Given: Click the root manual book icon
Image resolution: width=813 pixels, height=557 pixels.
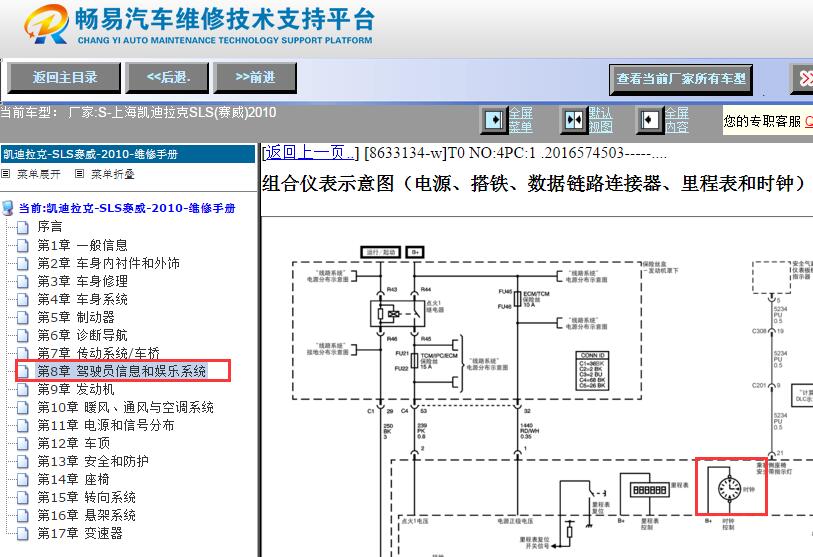Looking at the screenshot, I should point(8,208).
